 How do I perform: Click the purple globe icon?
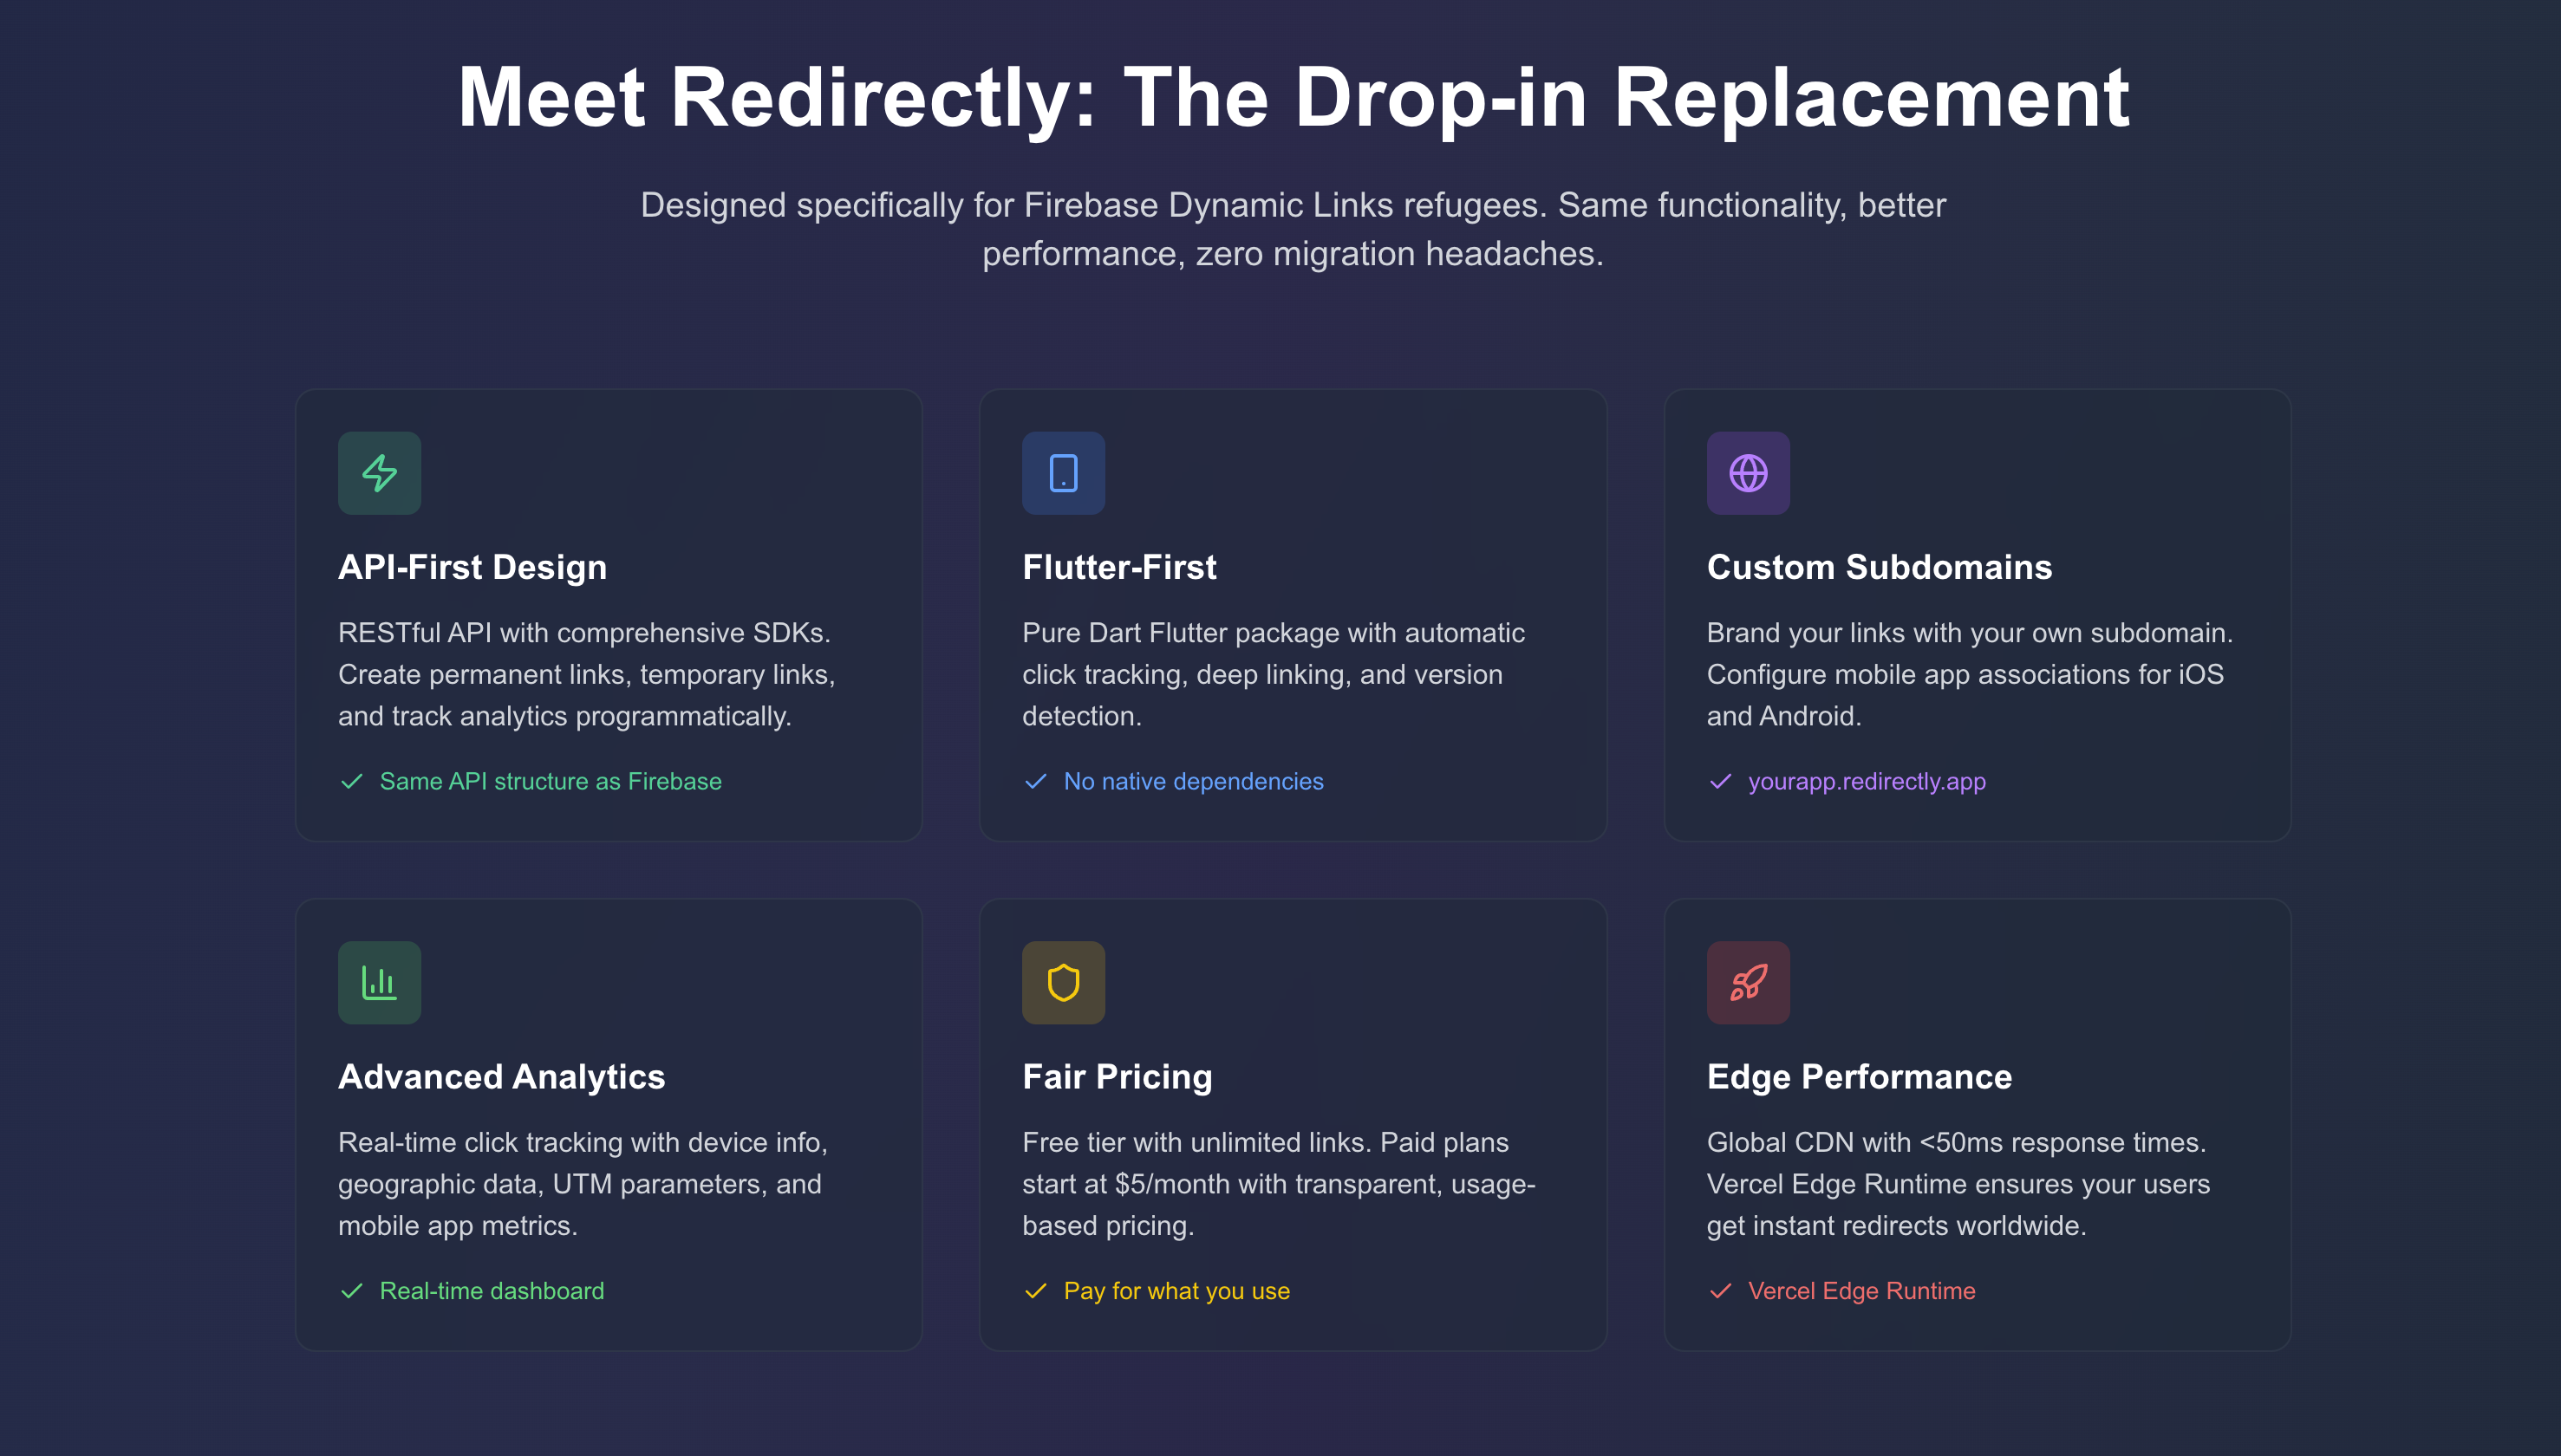point(1748,473)
